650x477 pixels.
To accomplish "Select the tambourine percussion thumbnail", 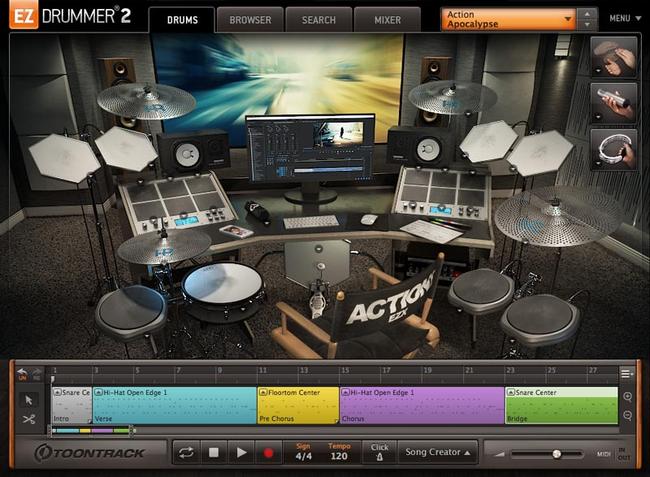I will coord(614,150).
